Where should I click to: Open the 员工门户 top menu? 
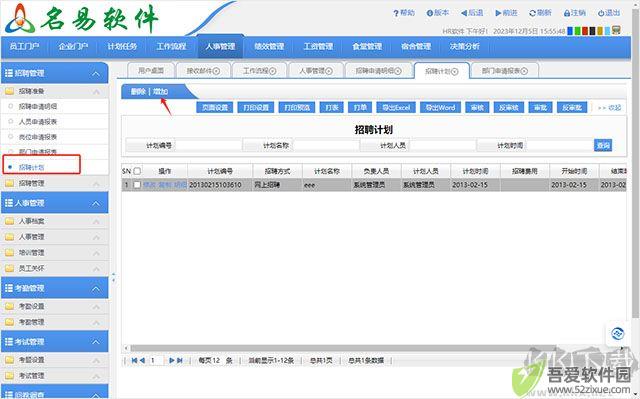coord(24,47)
